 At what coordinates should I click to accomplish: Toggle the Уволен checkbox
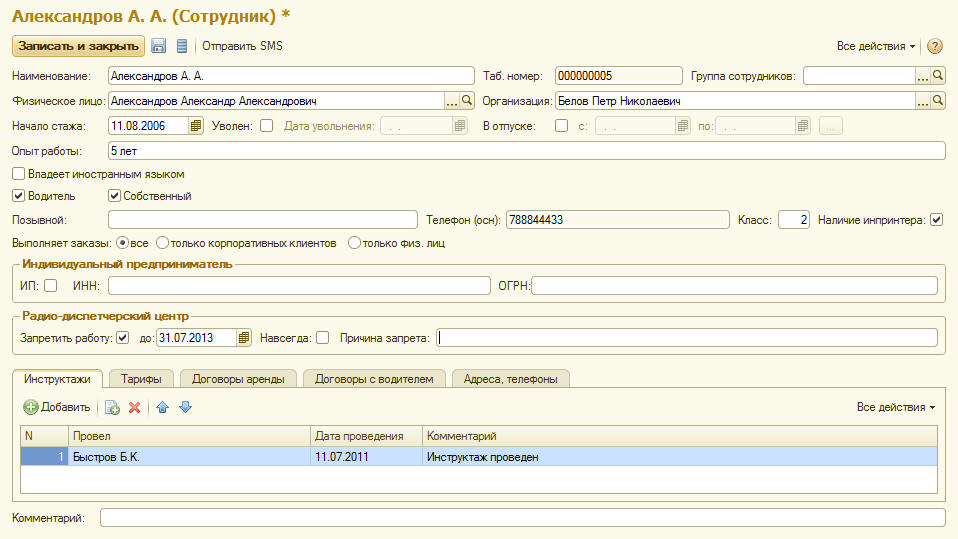tap(266, 126)
